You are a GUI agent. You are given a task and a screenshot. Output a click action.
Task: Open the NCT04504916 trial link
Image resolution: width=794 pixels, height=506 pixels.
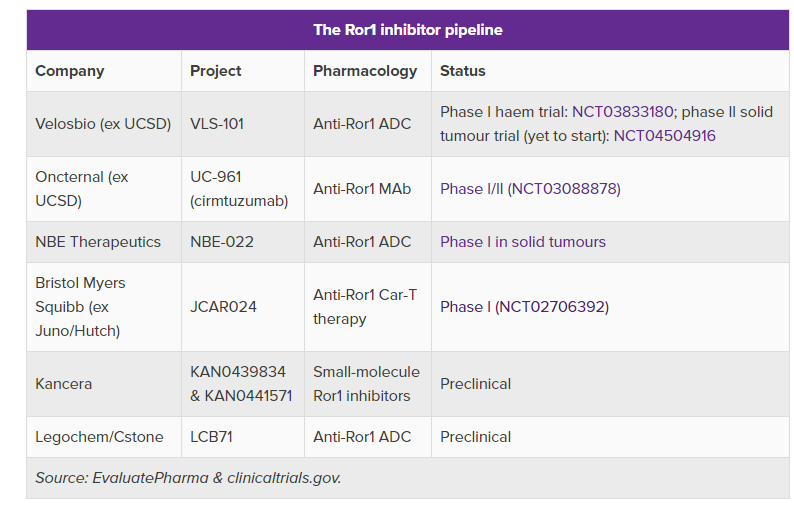pyautogui.click(x=664, y=136)
